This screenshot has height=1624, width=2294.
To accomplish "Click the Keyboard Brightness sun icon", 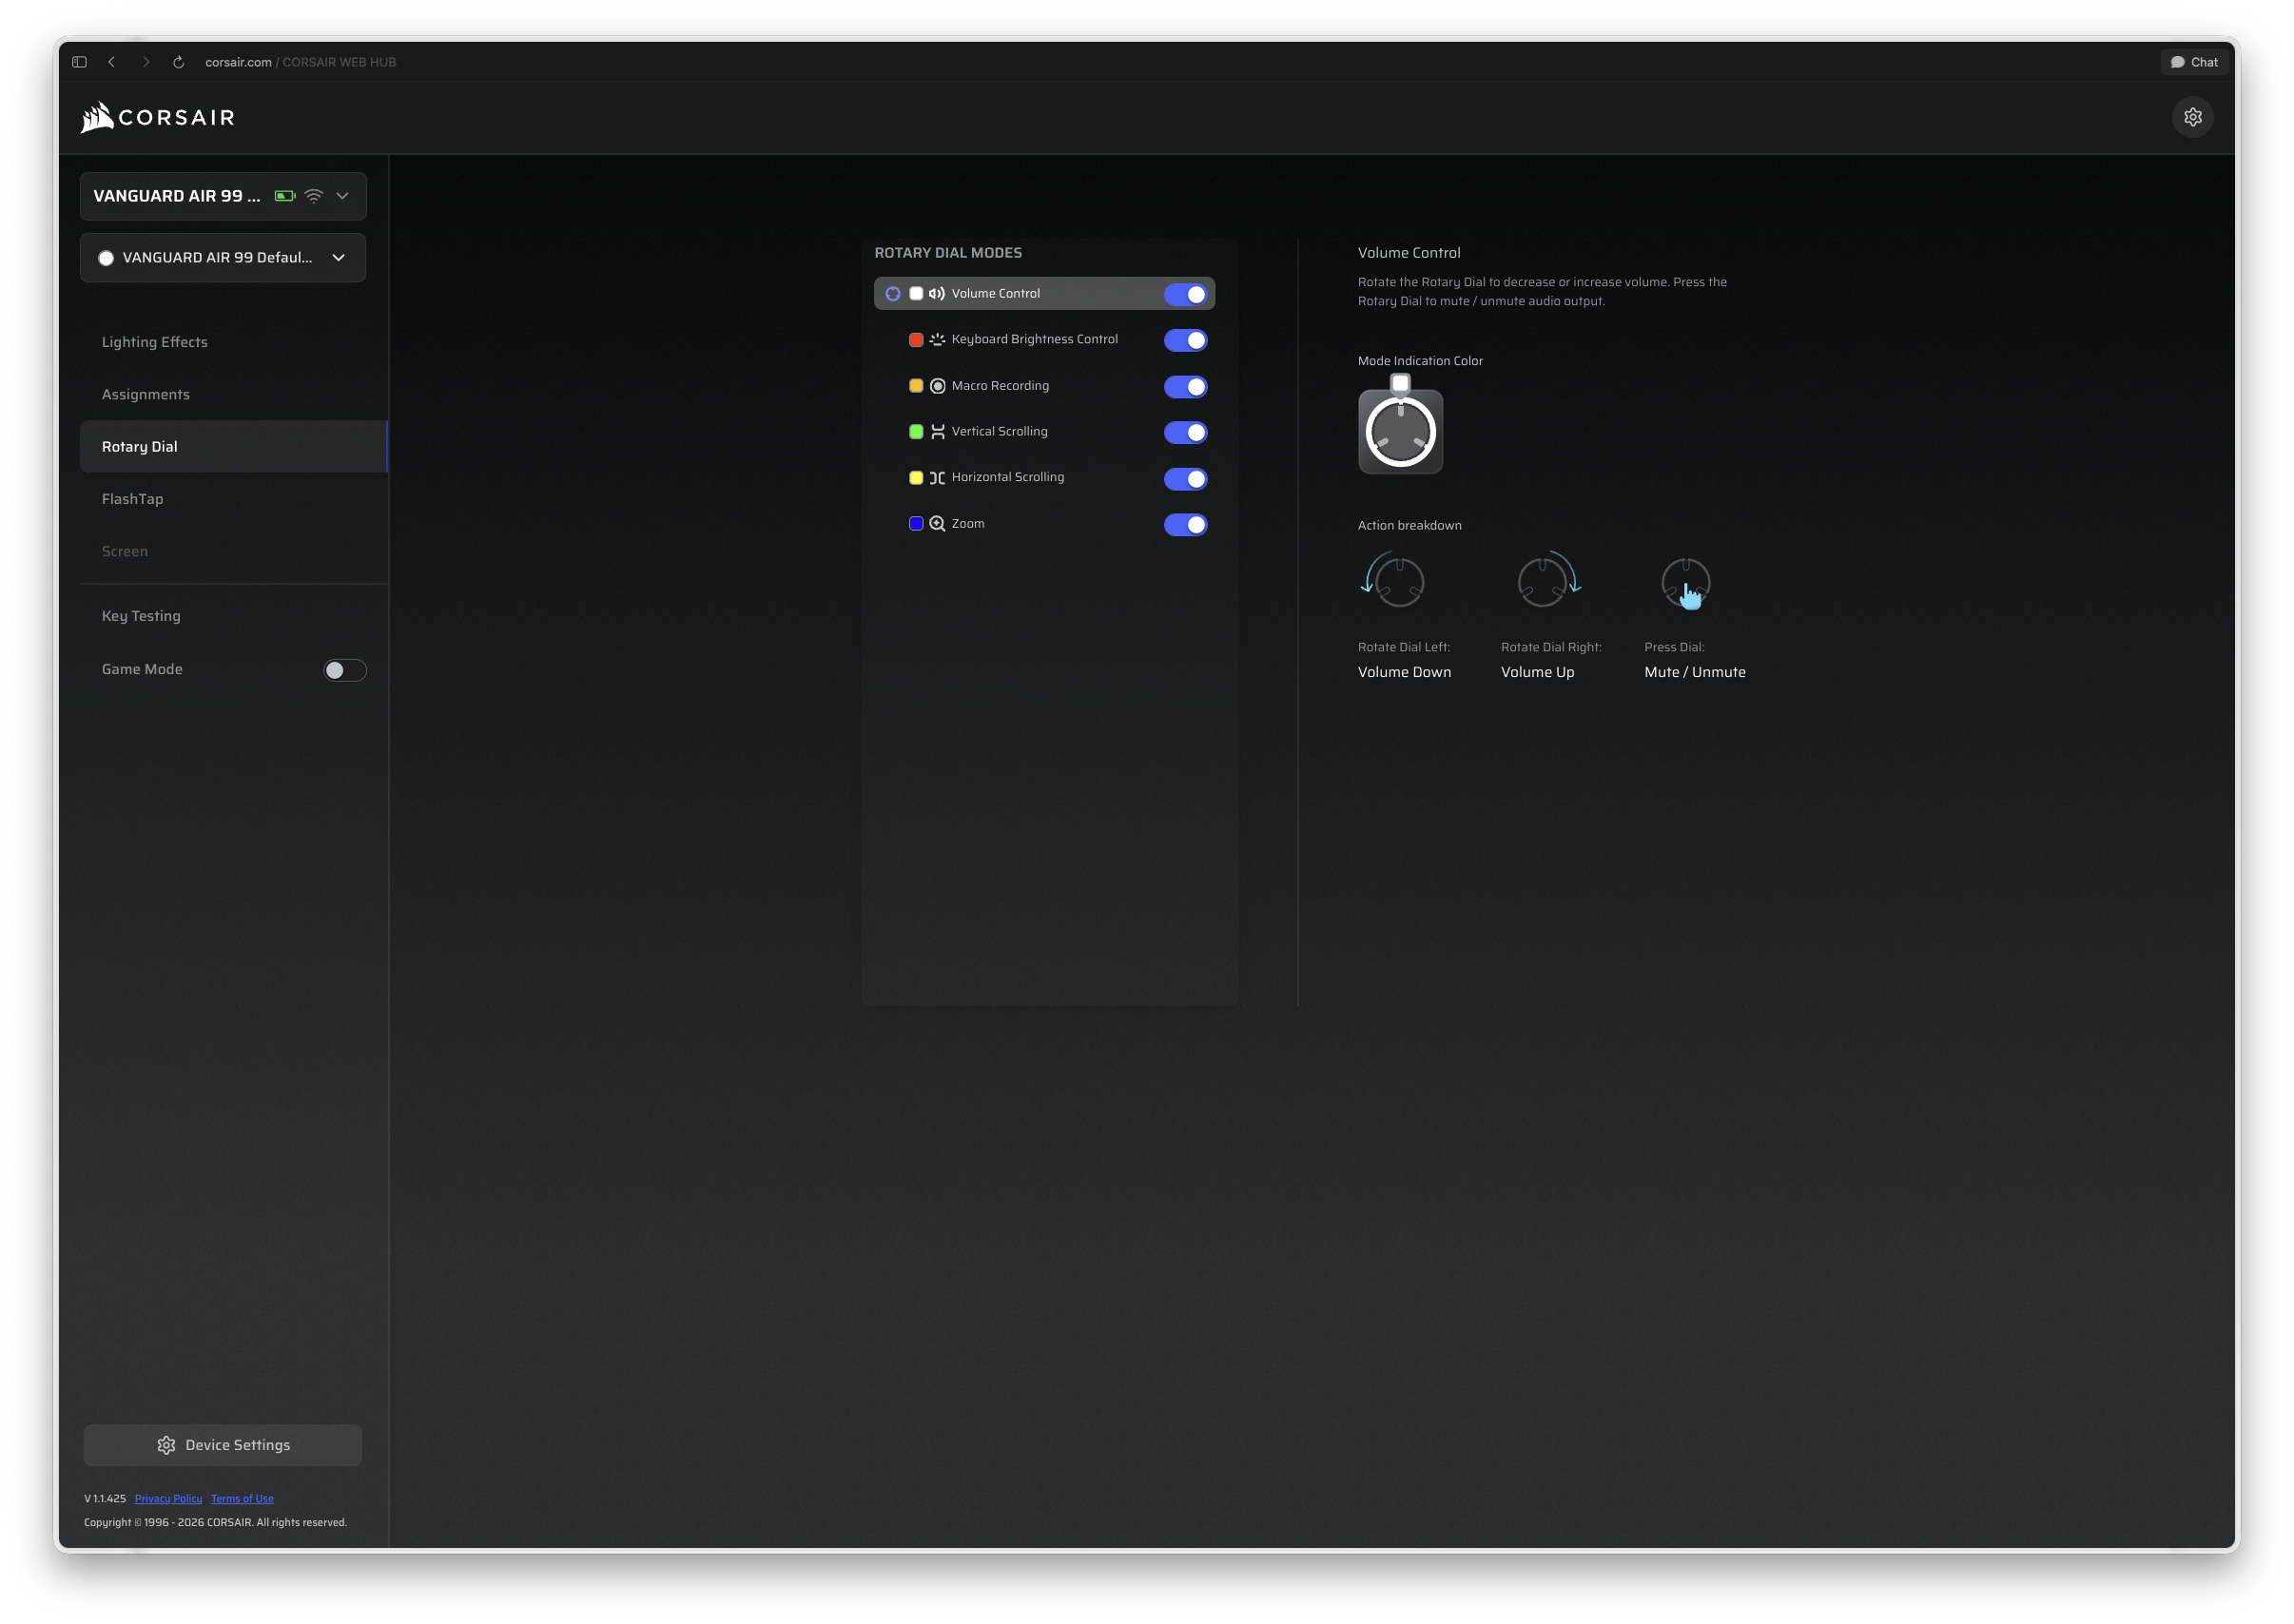I will tap(937, 340).
